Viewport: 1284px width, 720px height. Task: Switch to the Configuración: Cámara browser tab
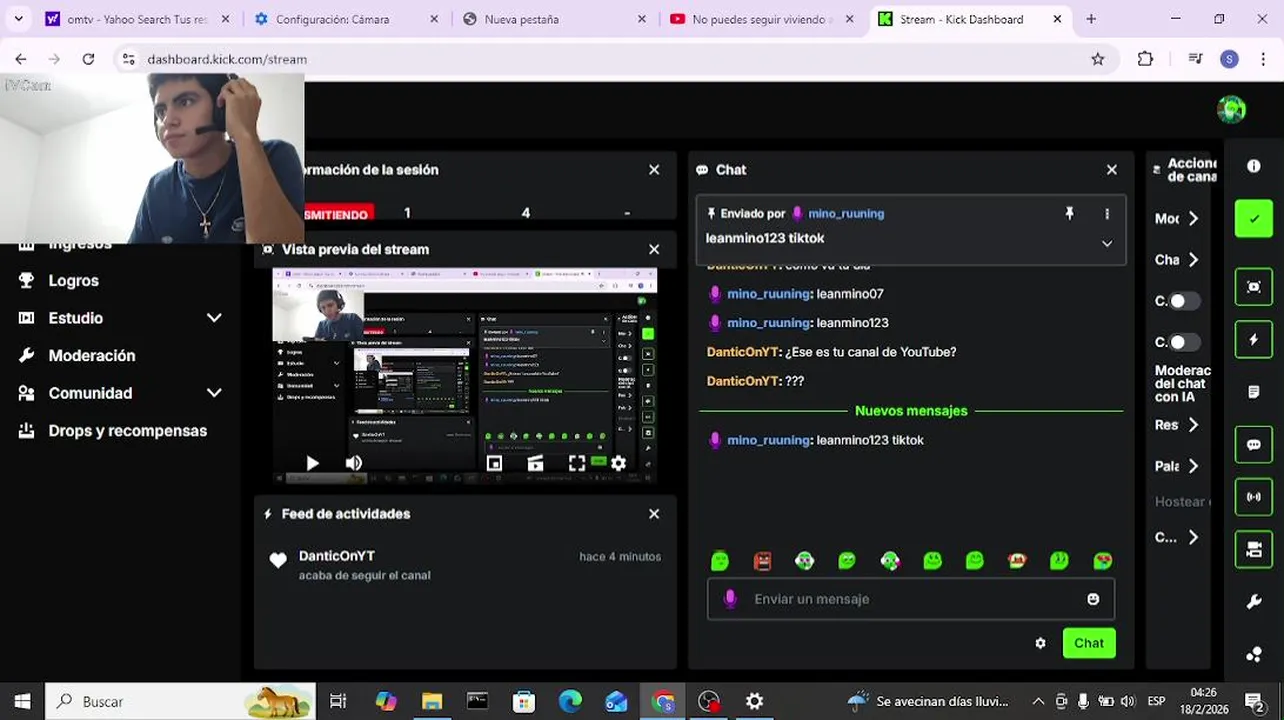tap(345, 19)
